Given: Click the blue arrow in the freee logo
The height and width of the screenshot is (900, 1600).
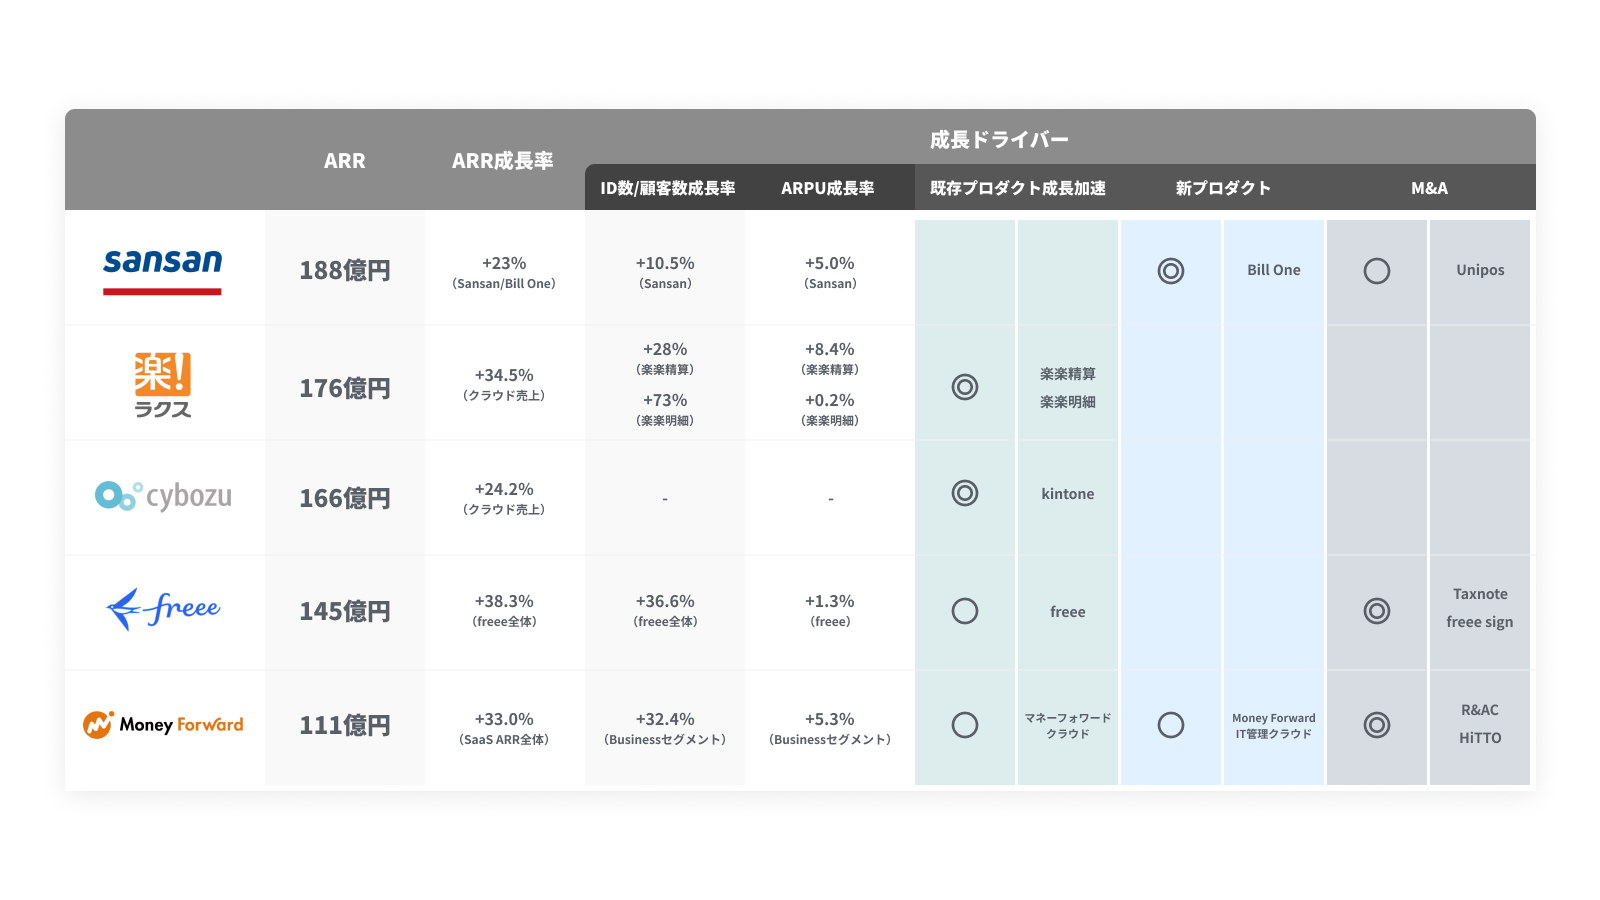Looking at the screenshot, I should (x=122, y=608).
